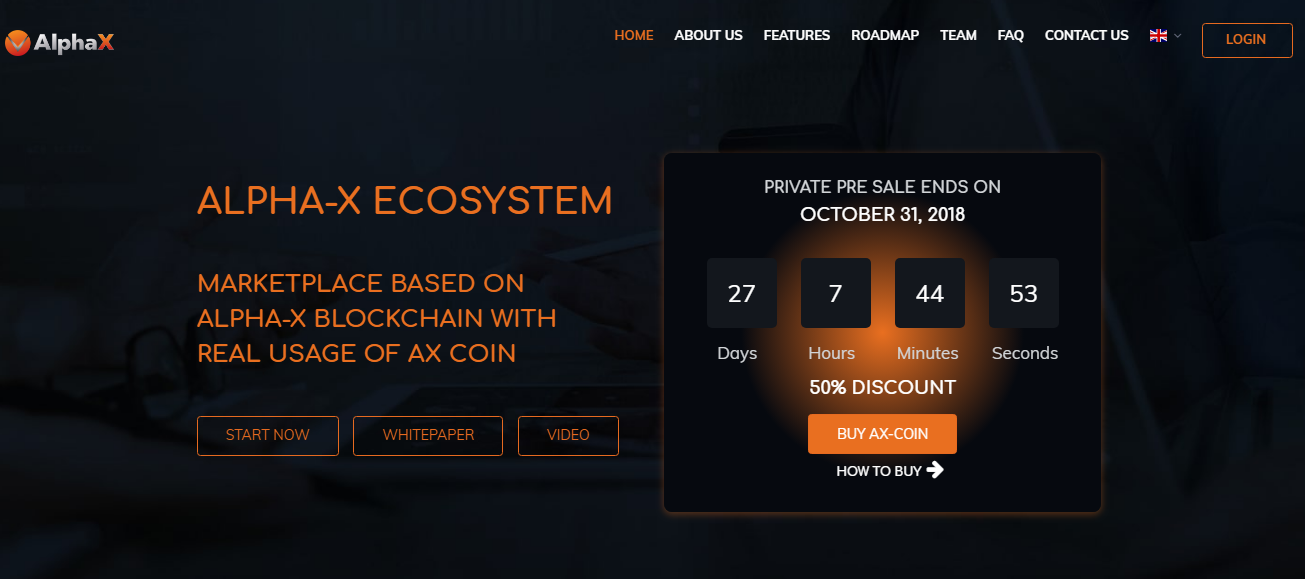Screen dimensions: 1305x579
Task: Click the AlphaX brand name text
Action: click(74, 43)
